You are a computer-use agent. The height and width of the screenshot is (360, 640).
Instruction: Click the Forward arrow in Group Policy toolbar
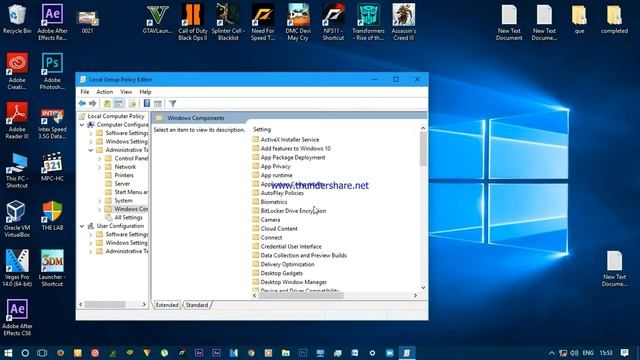(x=93, y=104)
